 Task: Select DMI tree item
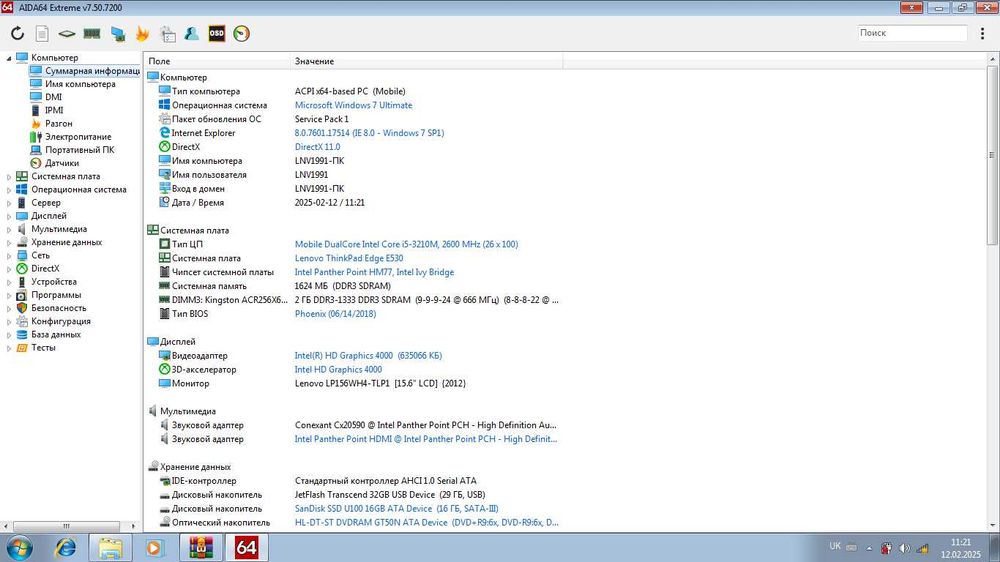coord(54,97)
